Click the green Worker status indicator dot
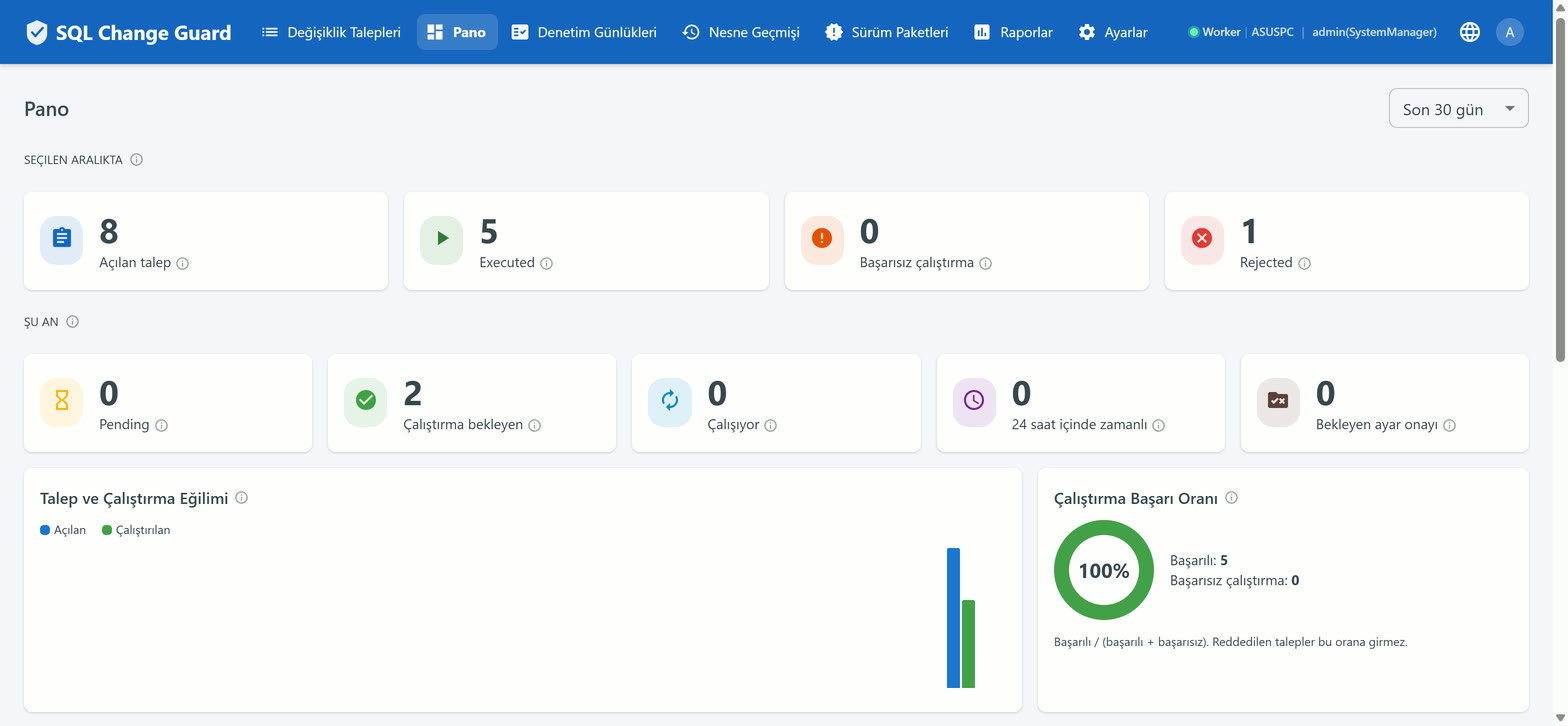 pyautogui.click(x=1193, y=33)
